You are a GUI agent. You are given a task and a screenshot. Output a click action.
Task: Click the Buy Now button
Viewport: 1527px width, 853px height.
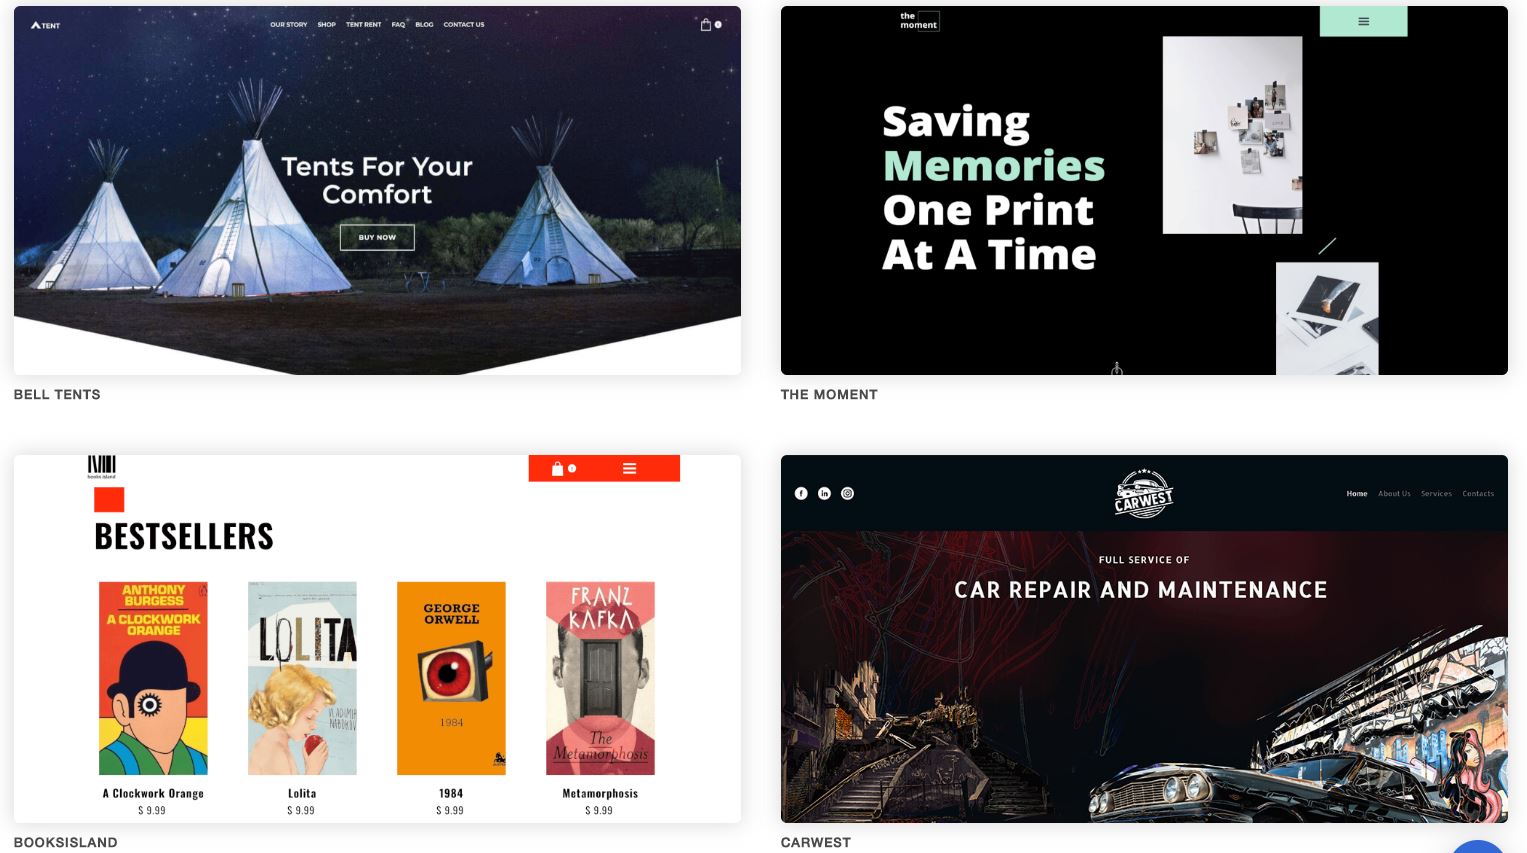[x=377, y=237]
